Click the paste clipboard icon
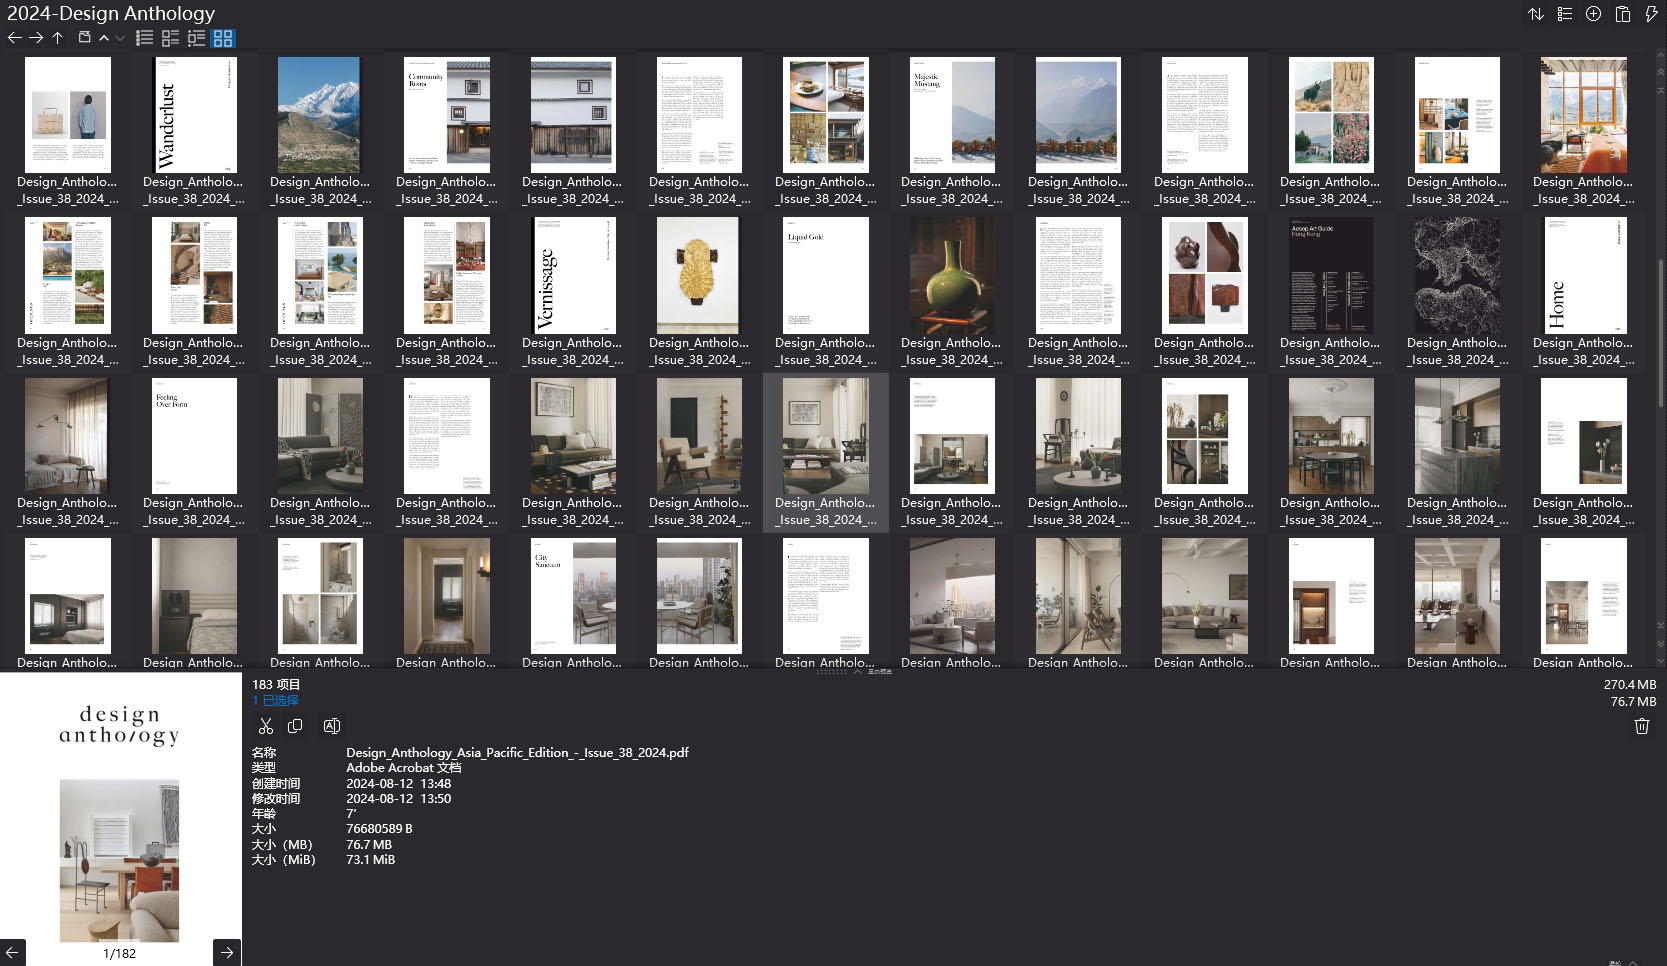Image resolution: width=1667 pixels, height=966 pixels. pos(1622,14)
